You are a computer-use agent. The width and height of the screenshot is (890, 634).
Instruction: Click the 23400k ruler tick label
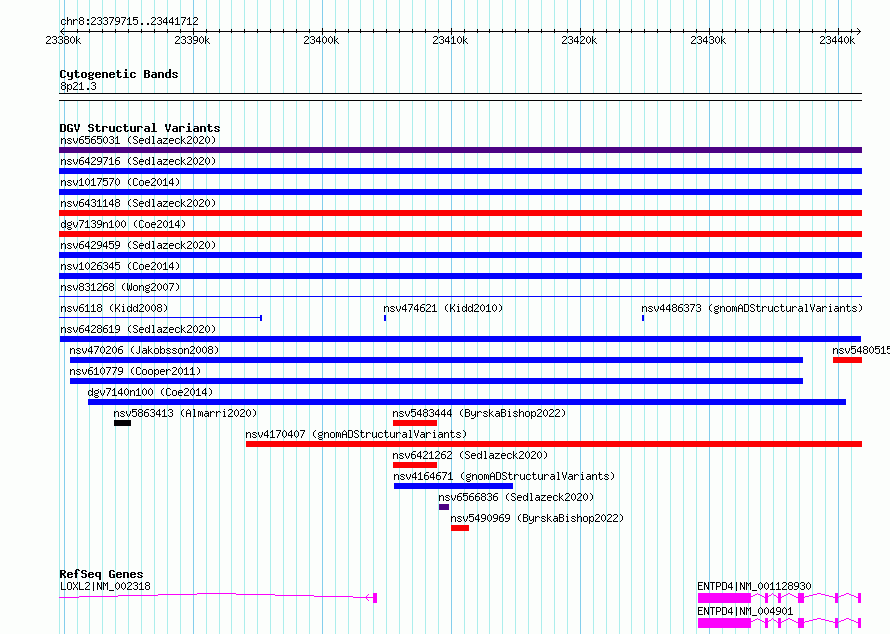click(321, 40)
